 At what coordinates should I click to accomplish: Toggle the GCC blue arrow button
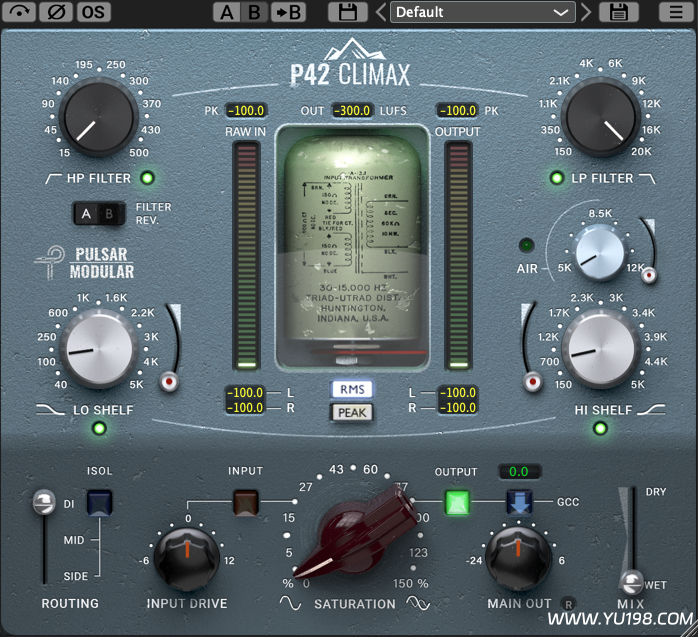point(519,503)
